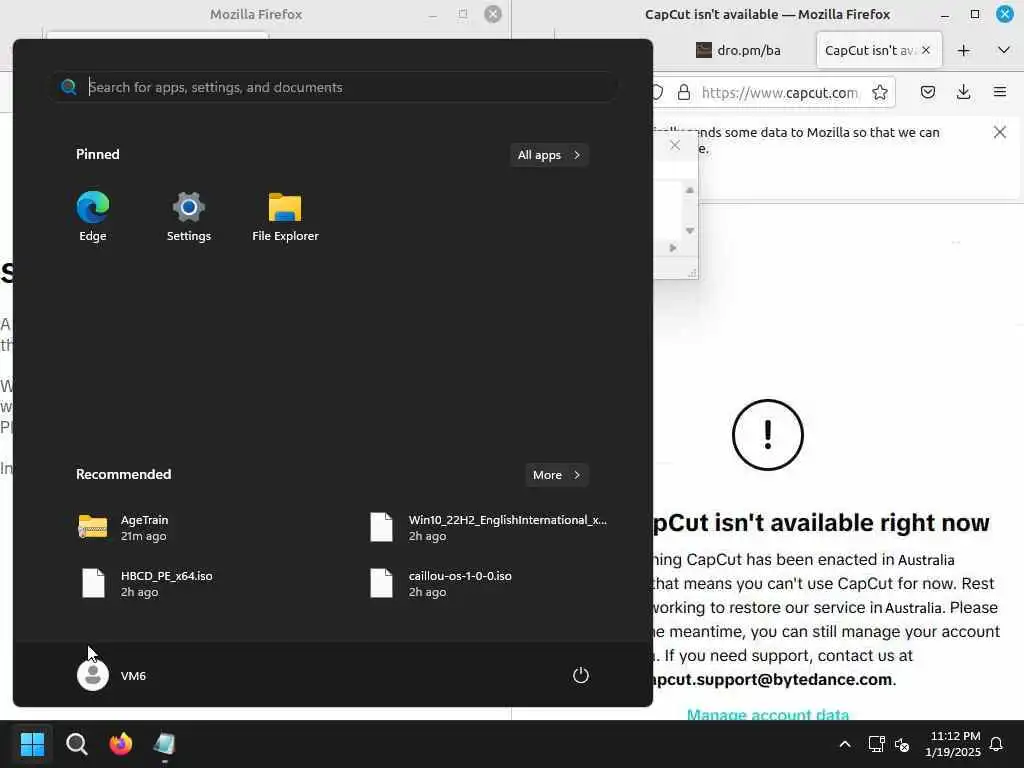The height and width of the screenshot is (768, 1024).
Task: Dismiss the Mozilla data notification bar
Action: 1000,133
